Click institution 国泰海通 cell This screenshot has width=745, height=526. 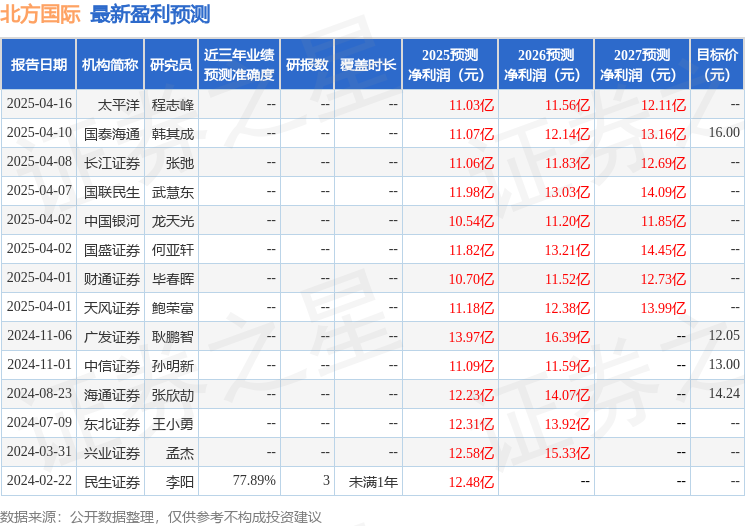[x=112, y=134]
